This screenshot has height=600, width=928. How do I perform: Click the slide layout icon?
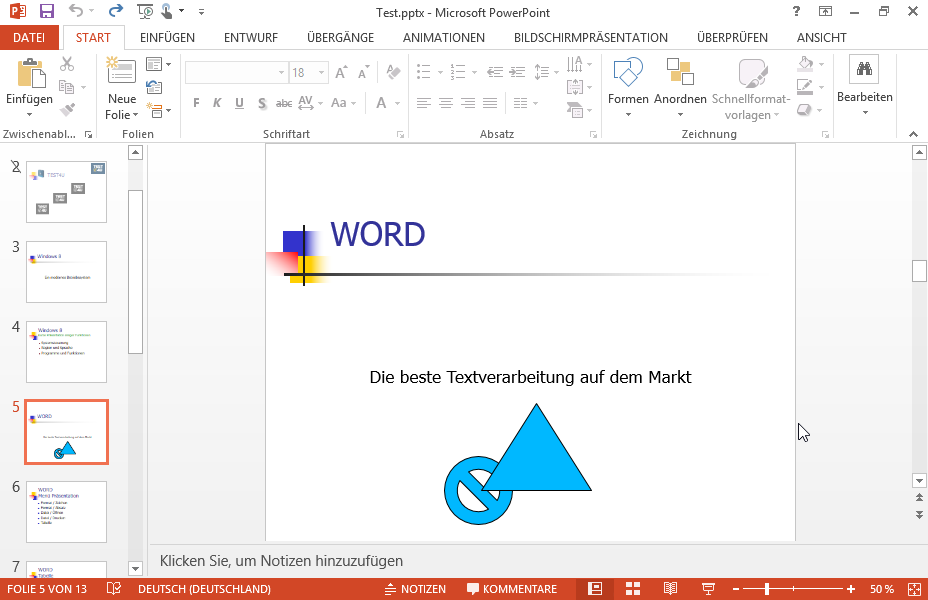[x=154, y=64]
